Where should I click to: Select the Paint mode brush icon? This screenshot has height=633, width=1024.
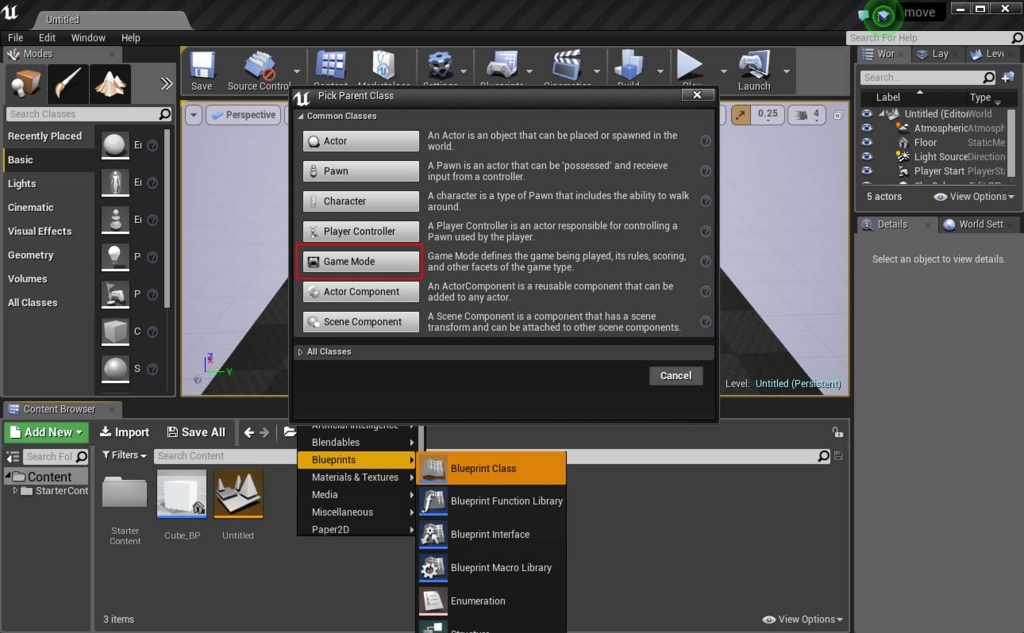click(x=68, y=84)
